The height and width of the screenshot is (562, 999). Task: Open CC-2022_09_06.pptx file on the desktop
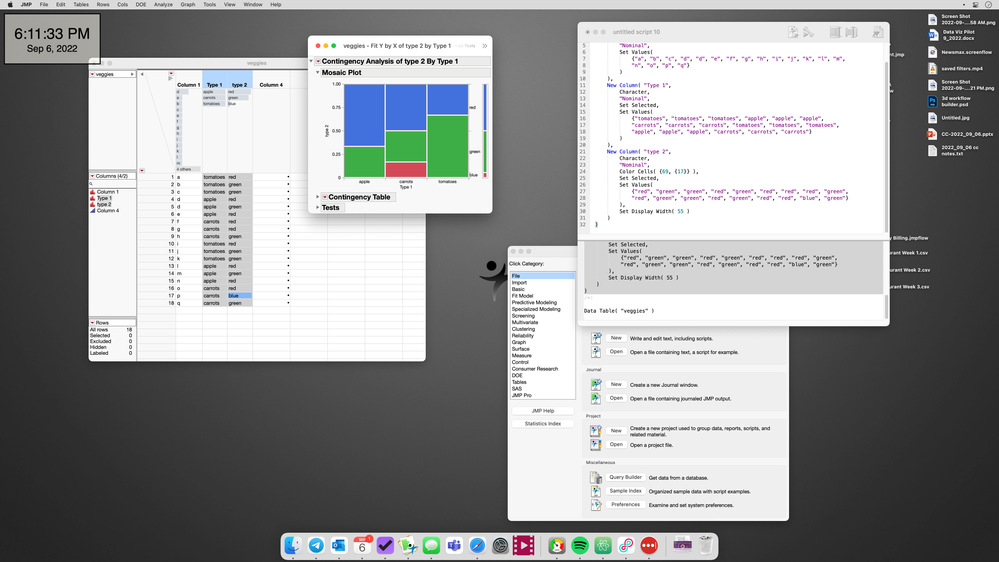click(x=961, y=134)
